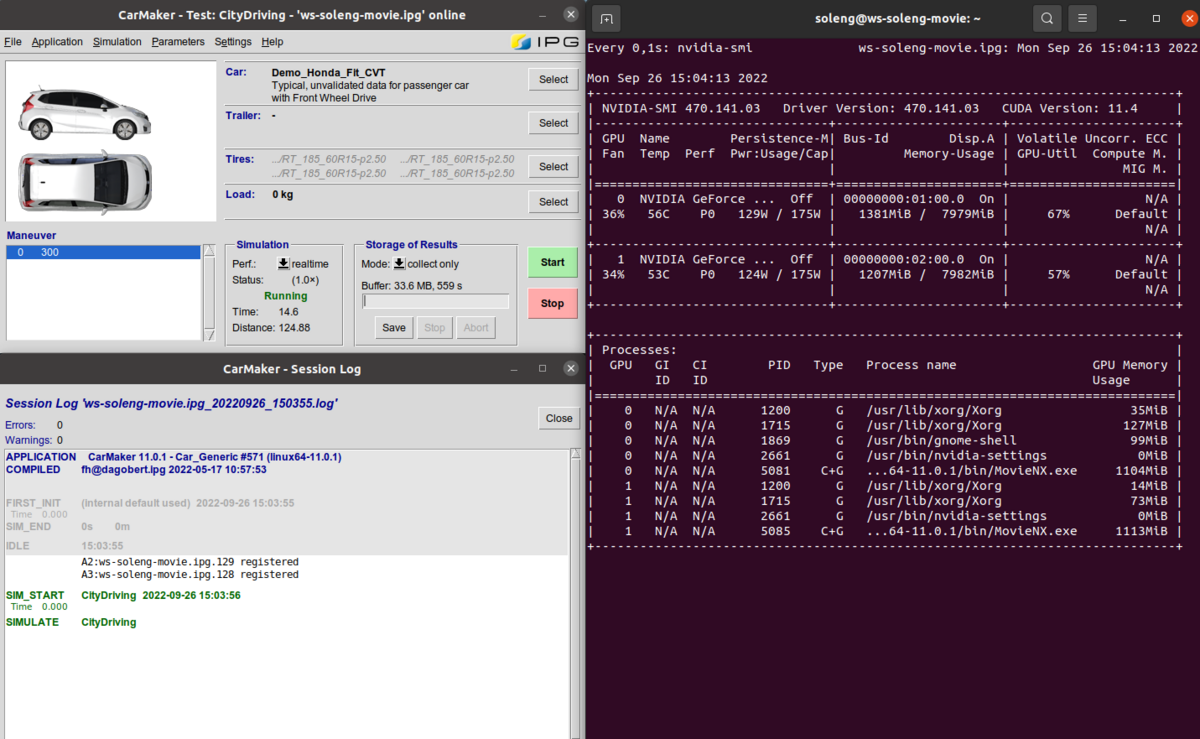This screenshot has height=739, width=1200.
Task: Click Select button for Tires
Action: click(553, 167)
